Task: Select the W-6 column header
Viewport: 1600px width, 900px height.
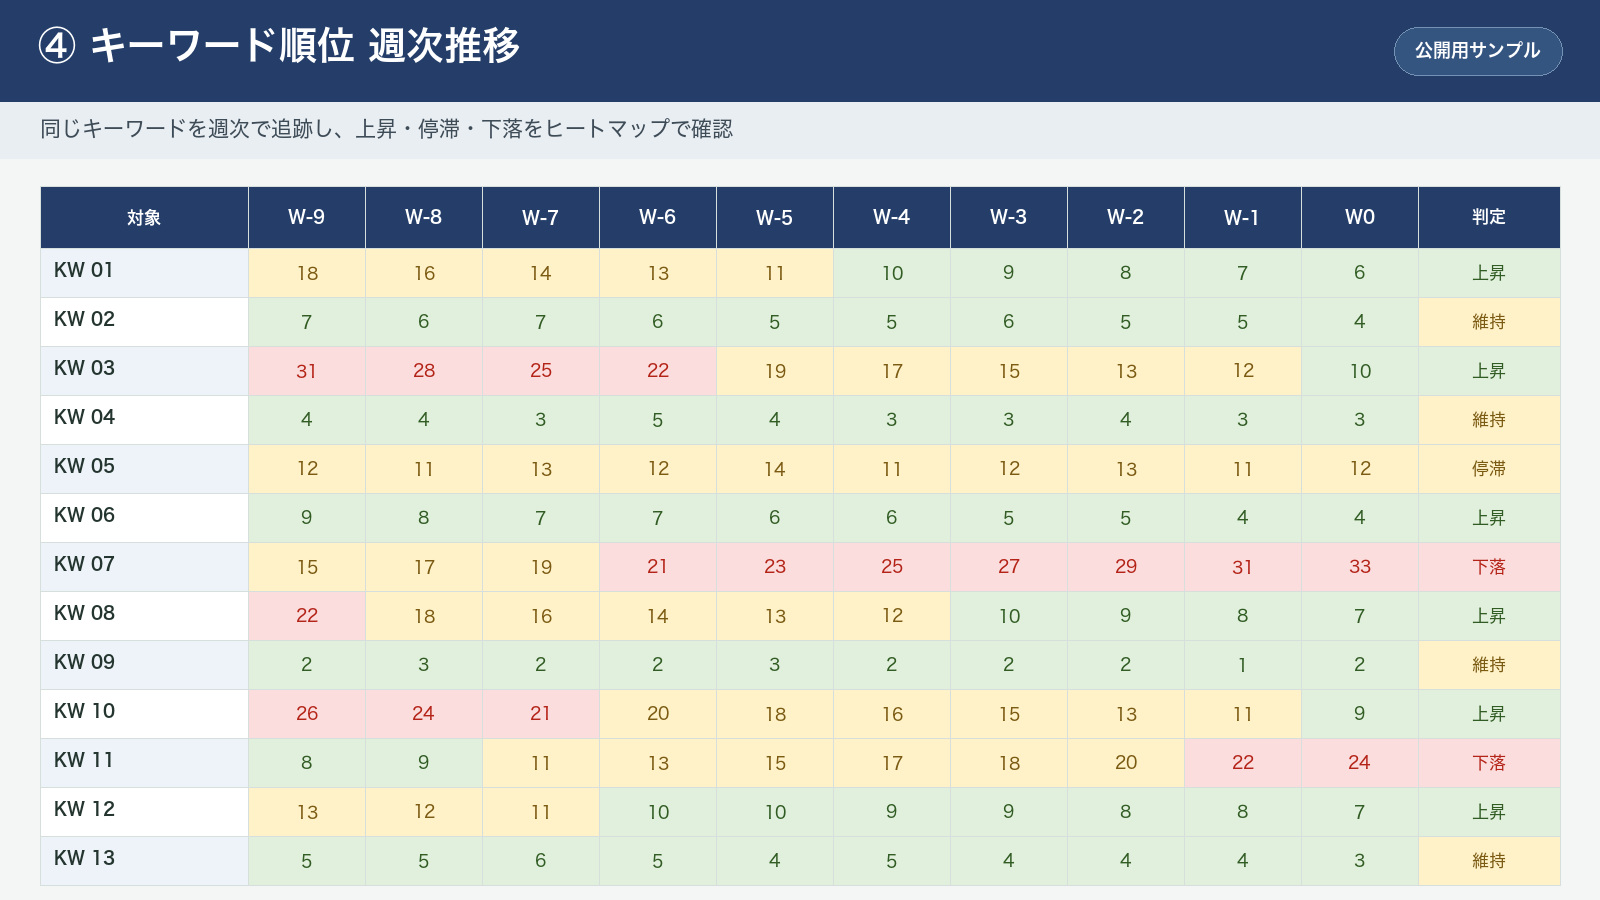Action: [658, 217]
